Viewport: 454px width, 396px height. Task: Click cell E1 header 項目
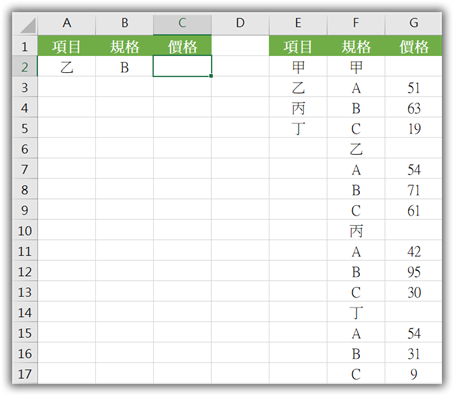pos(298,46)
